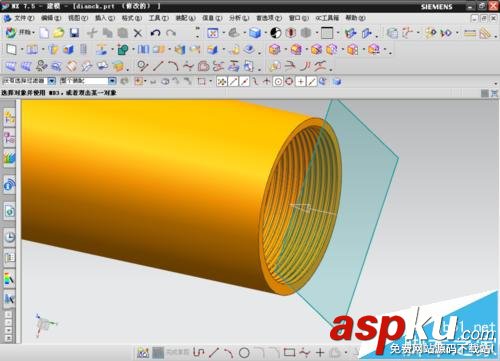The image size is (500, 361).
Task: Open the dropdown arrow beside the Fit view icon
Action: click(223, 33)
